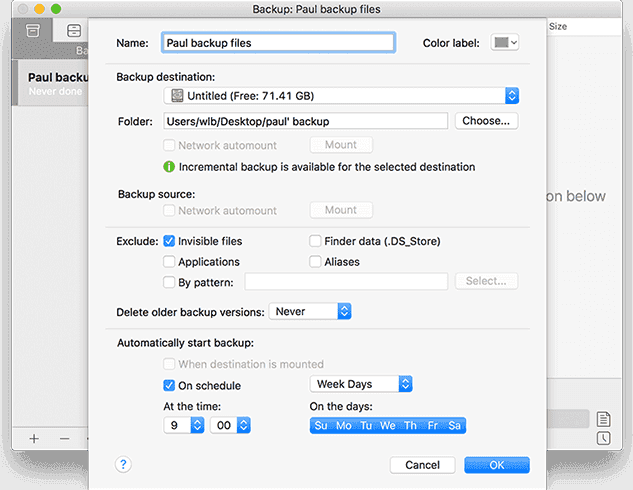Screen dimensions: 633x490
Task: Open the Week Days schedule dropdown
Action: tap(361, 384)
